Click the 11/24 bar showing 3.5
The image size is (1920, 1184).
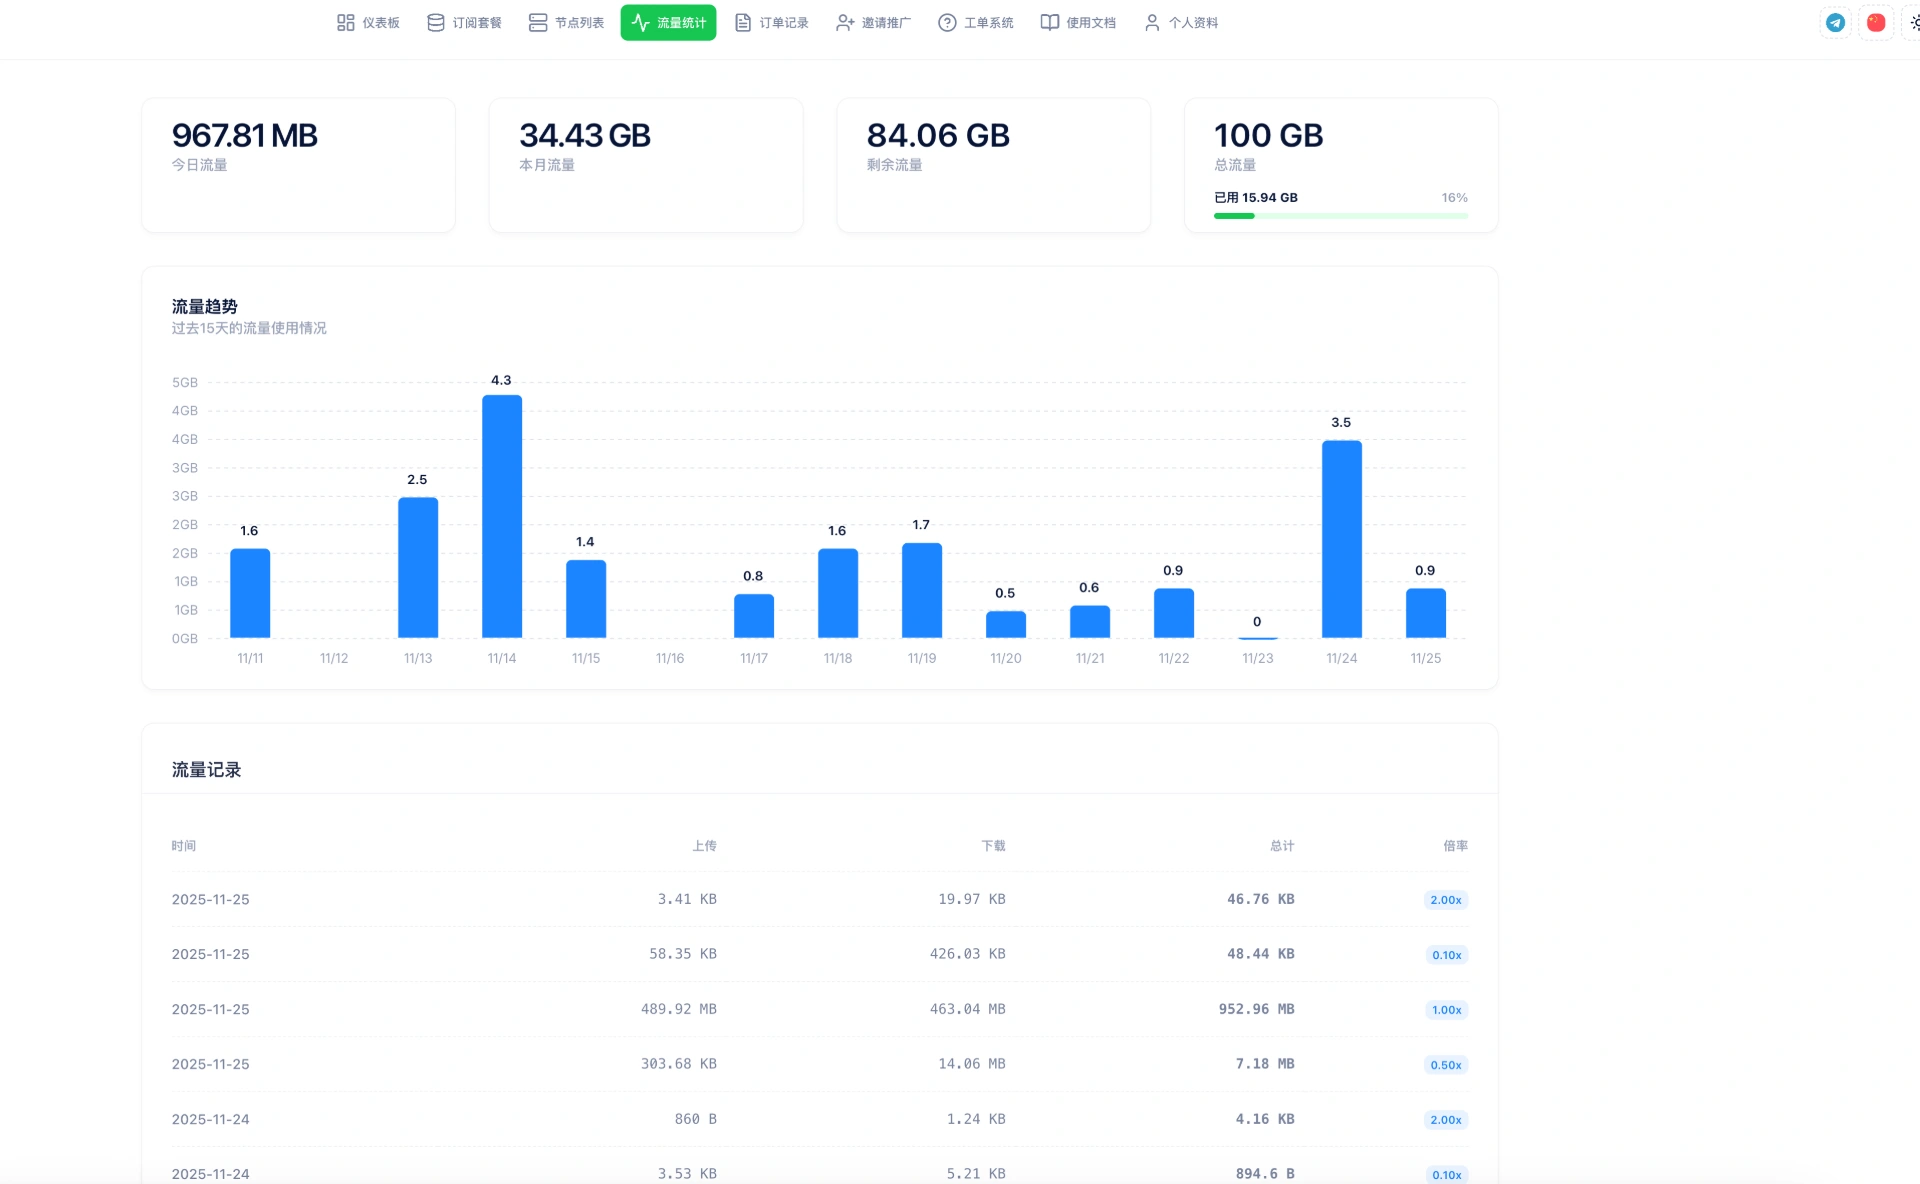point(1341,538)
